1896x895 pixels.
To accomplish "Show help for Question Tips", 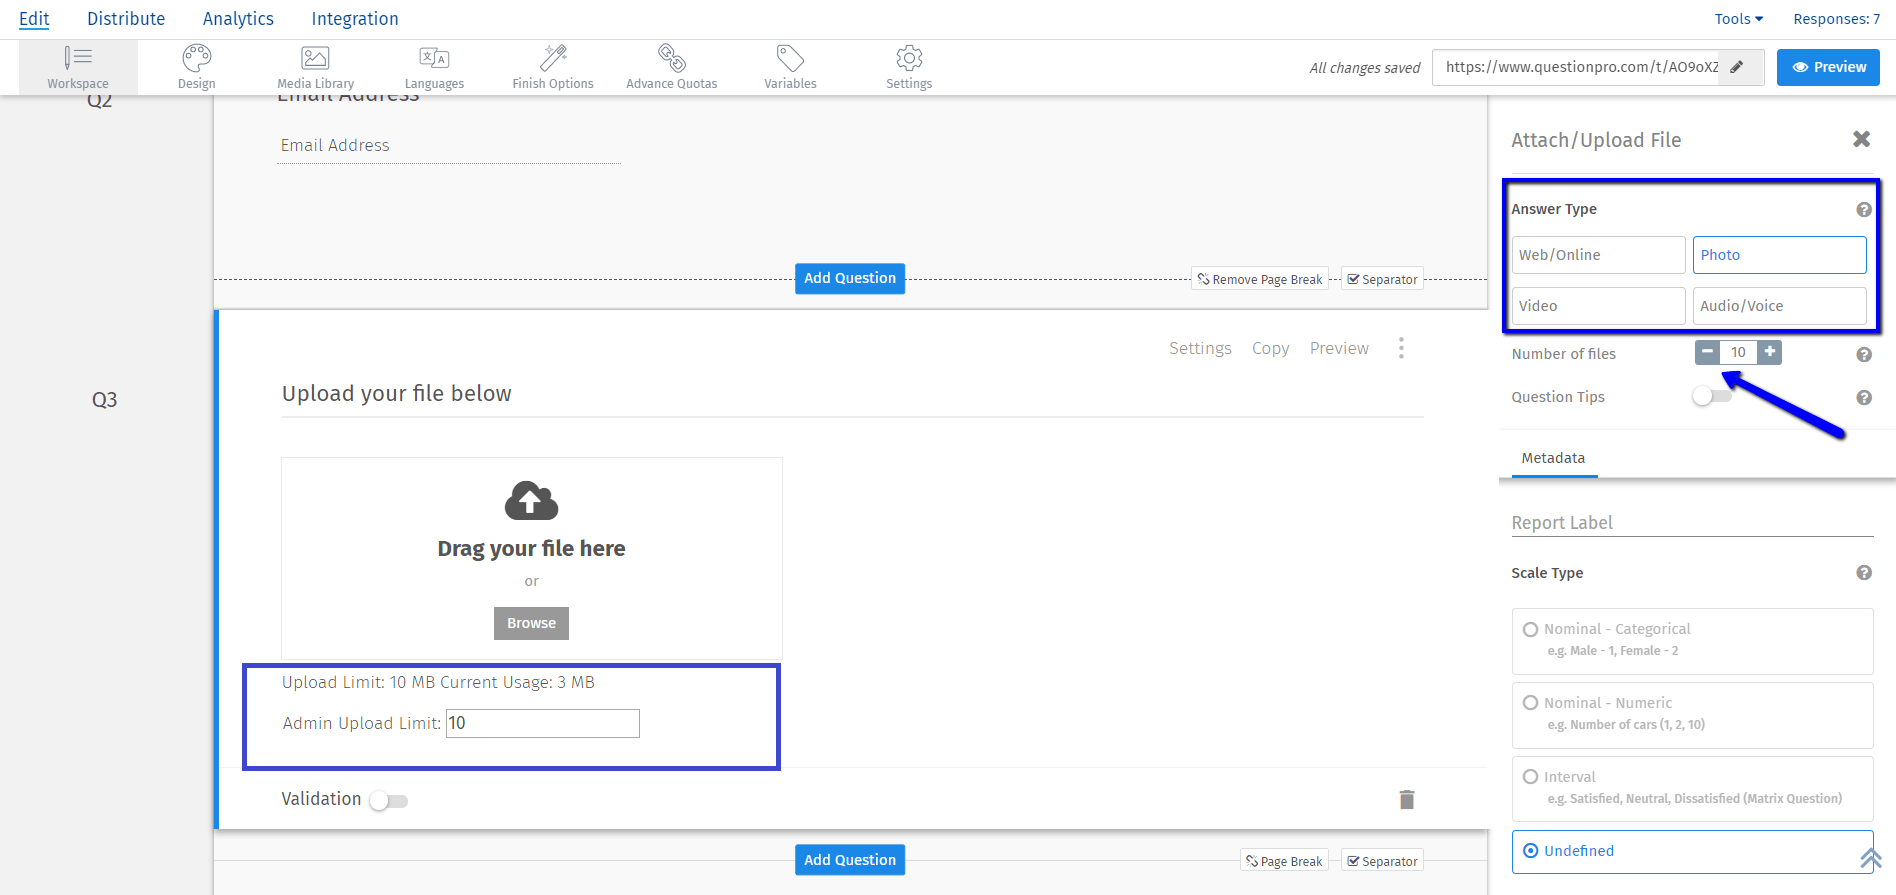I will [1864, 398].
